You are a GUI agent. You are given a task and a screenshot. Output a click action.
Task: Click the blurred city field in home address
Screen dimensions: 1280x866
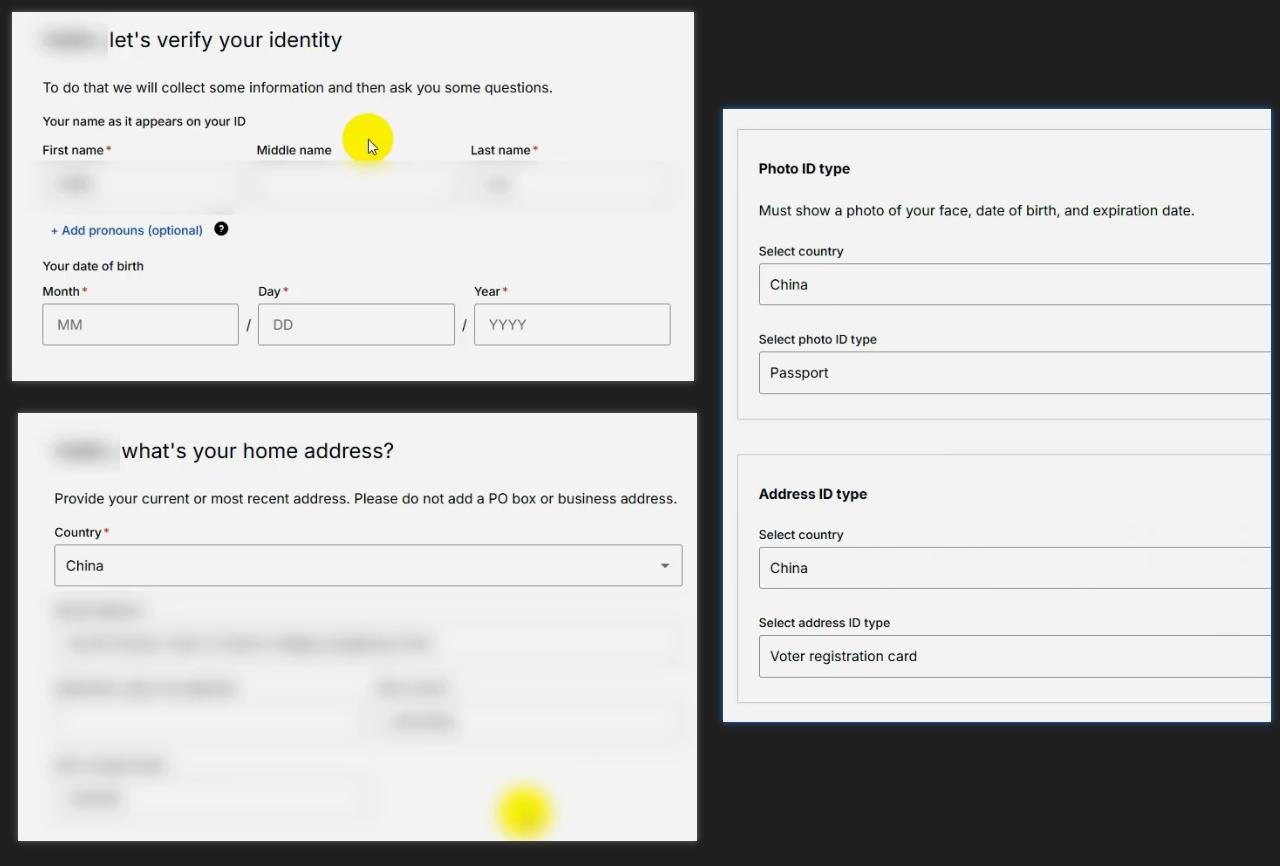528,721
